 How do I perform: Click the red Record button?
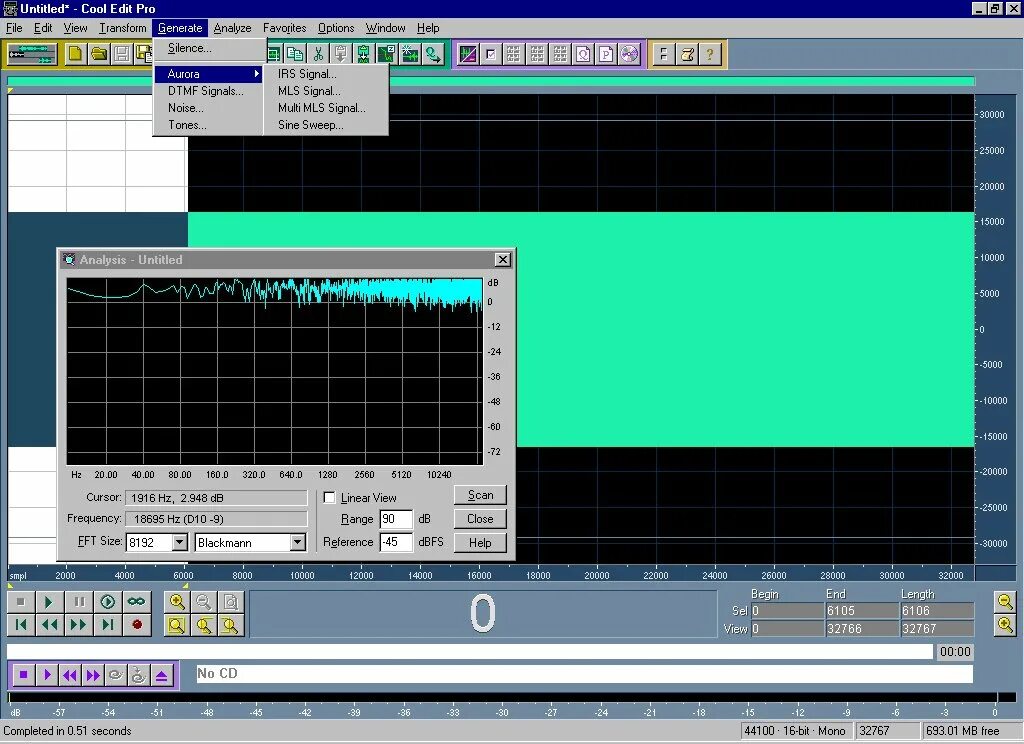coord(136,625)
